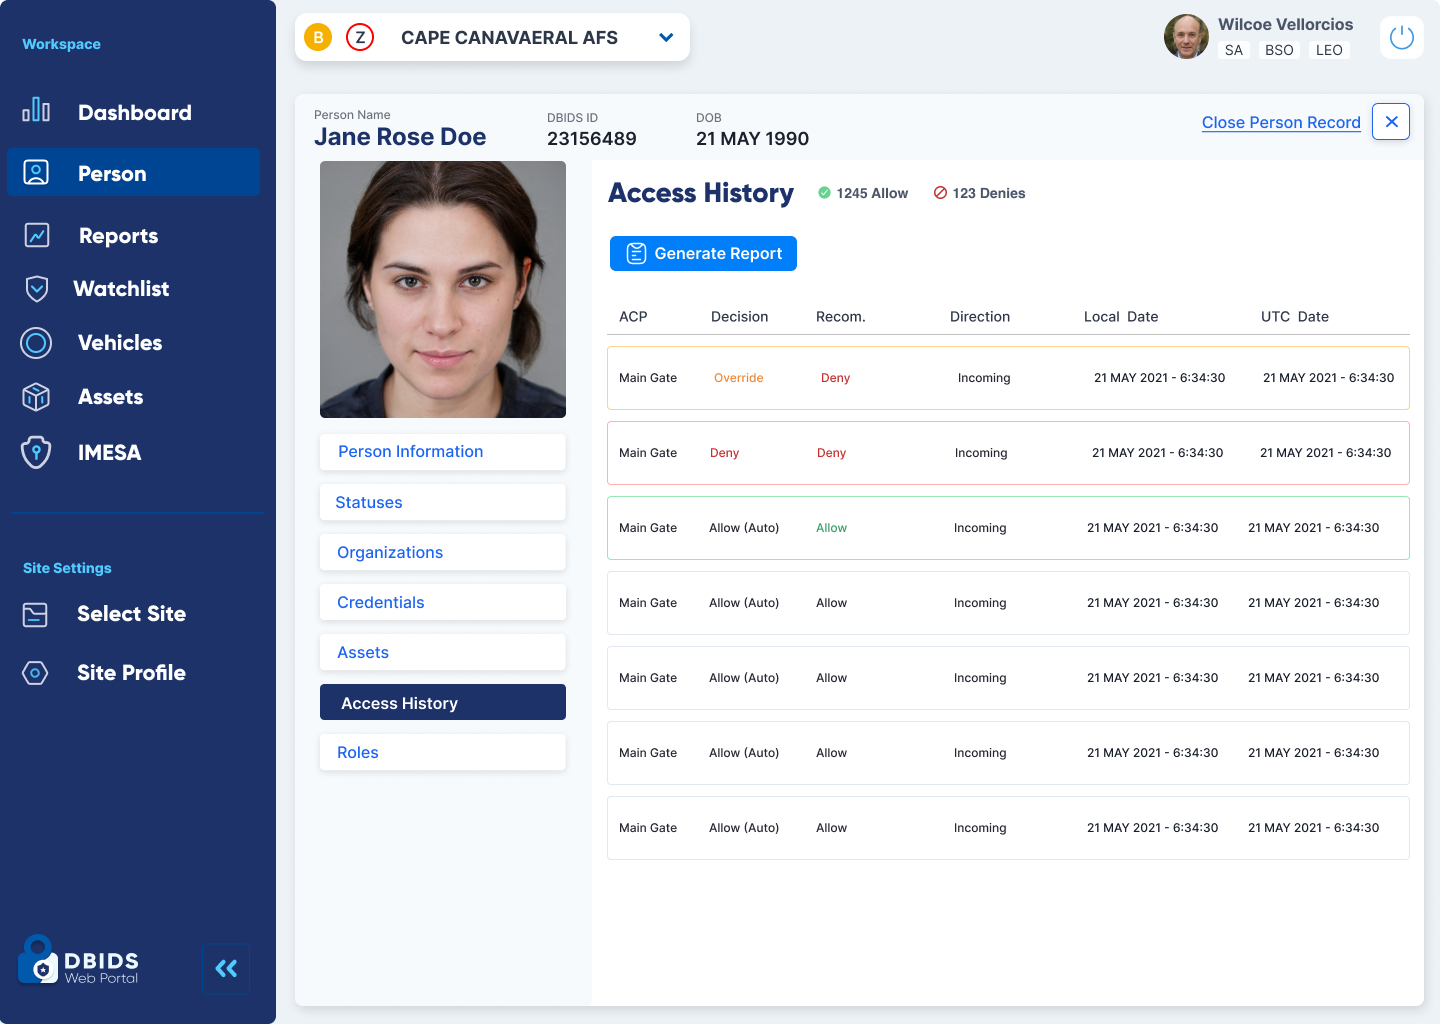Open Dashboard in sidebar
The image size is (1440, 1024).
[x=135, y=112]
